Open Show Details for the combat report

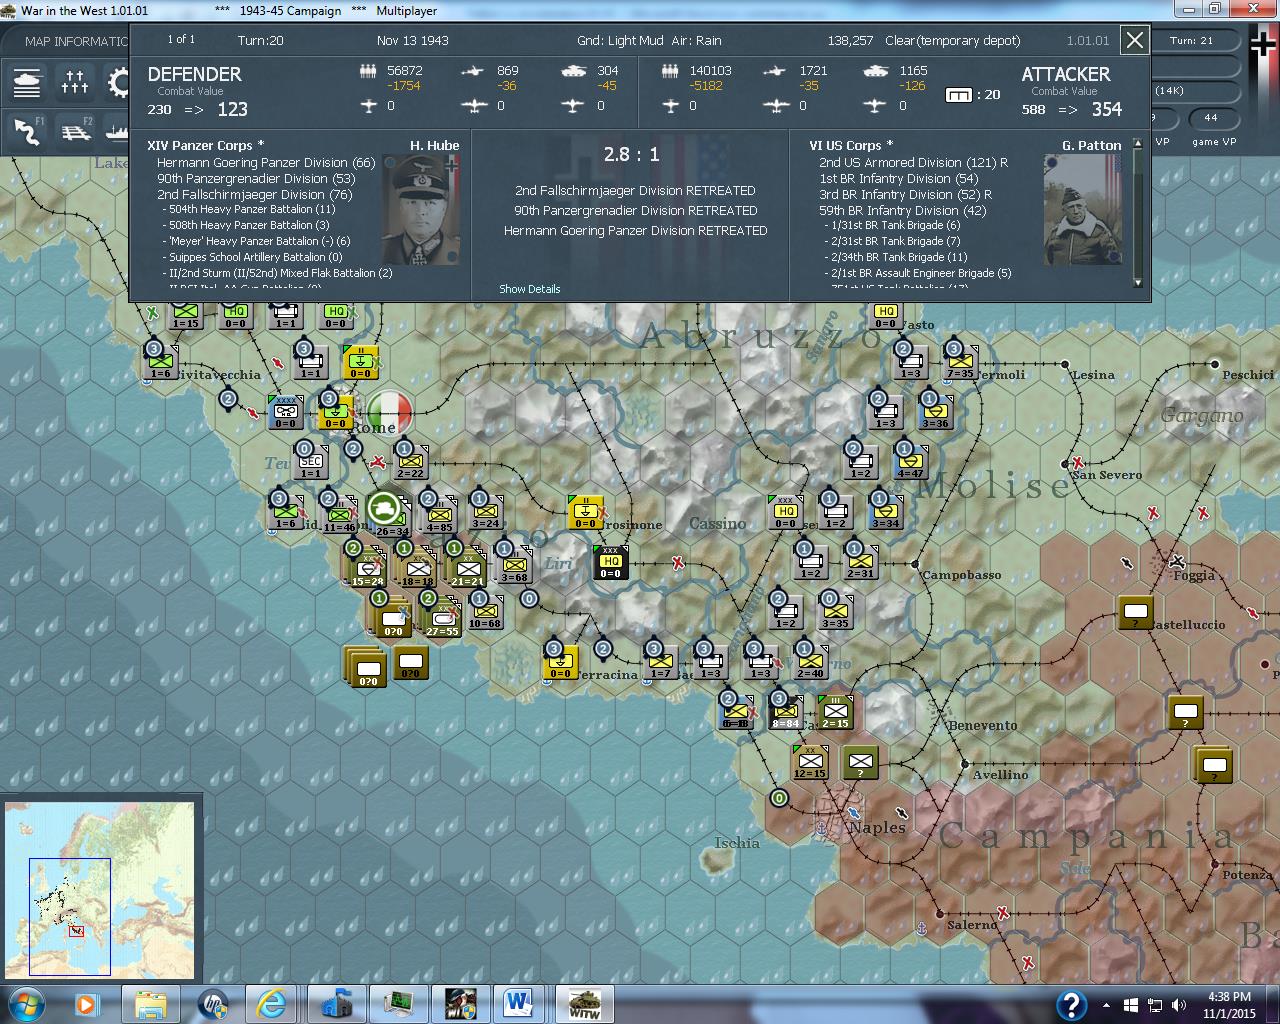point(530,289)
